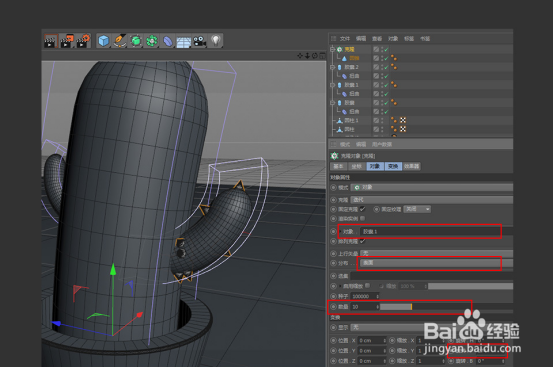Image resolution: width=553 pixels, height=368 pixels.
Task: Click viewport toggle-layout icon
Action: (x=322, y=56)
